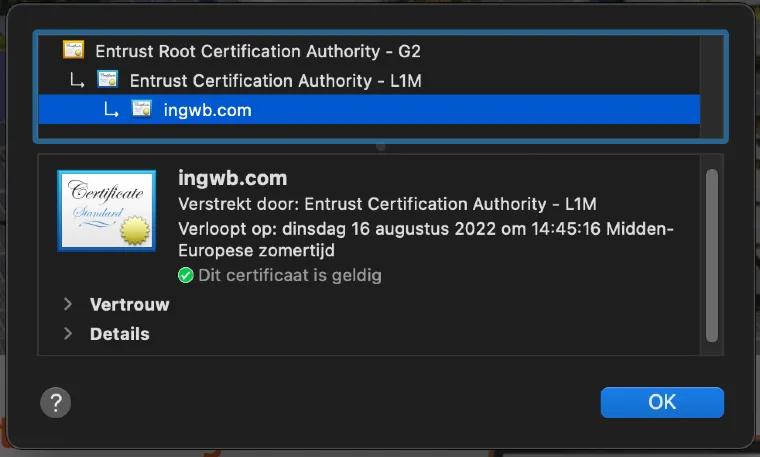Select the Entrust Root Certification Authority certificate icon
Image resolution: width=760 pixels, height=457 pixels.
(73, 50)
